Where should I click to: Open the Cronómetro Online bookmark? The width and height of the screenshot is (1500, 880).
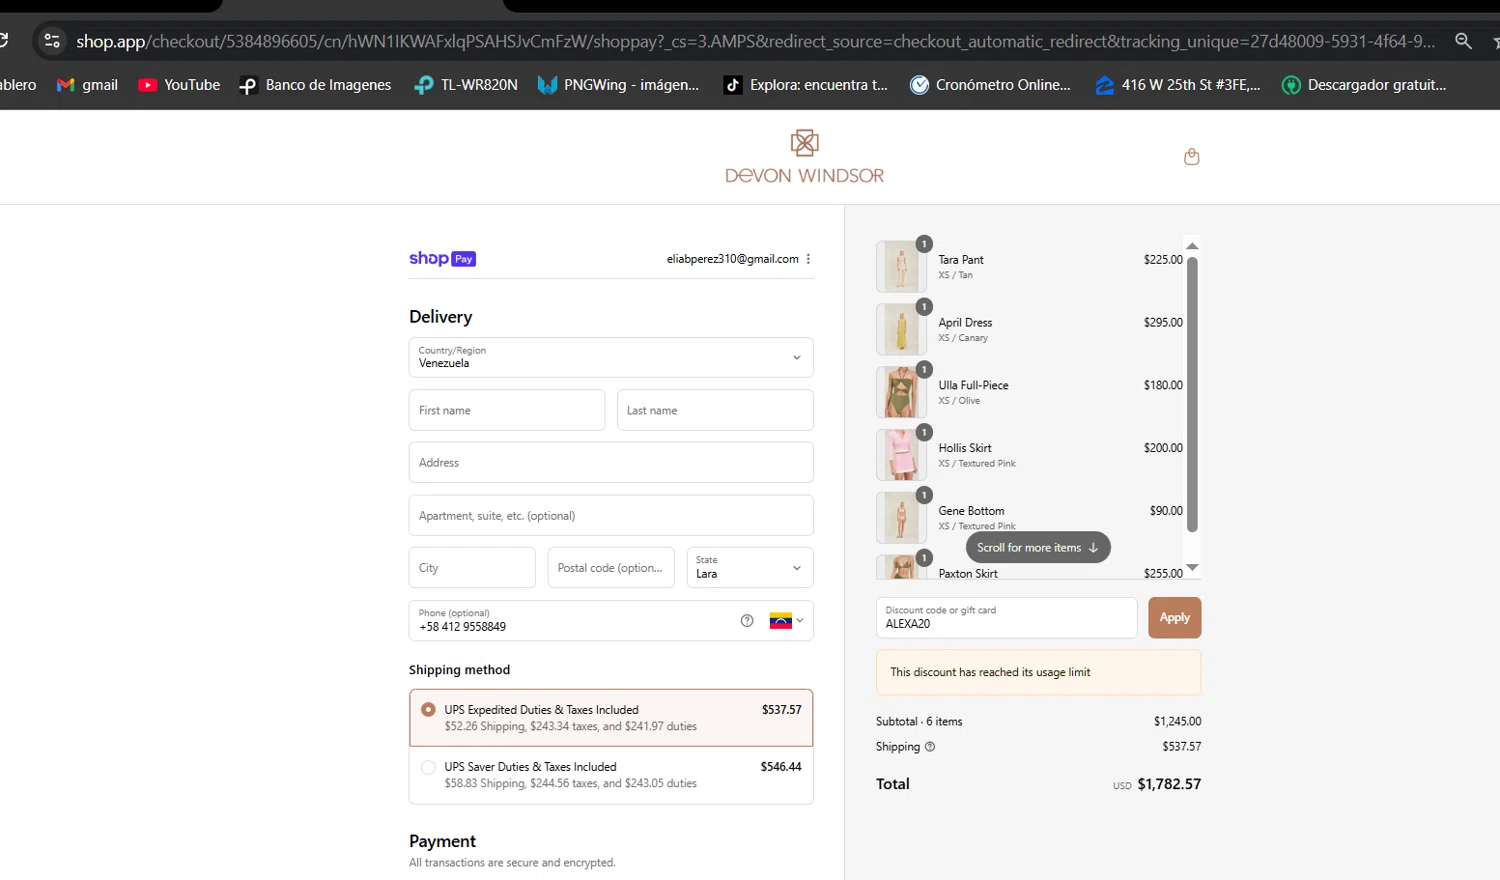pyautogui.click(x=990, y=85)
